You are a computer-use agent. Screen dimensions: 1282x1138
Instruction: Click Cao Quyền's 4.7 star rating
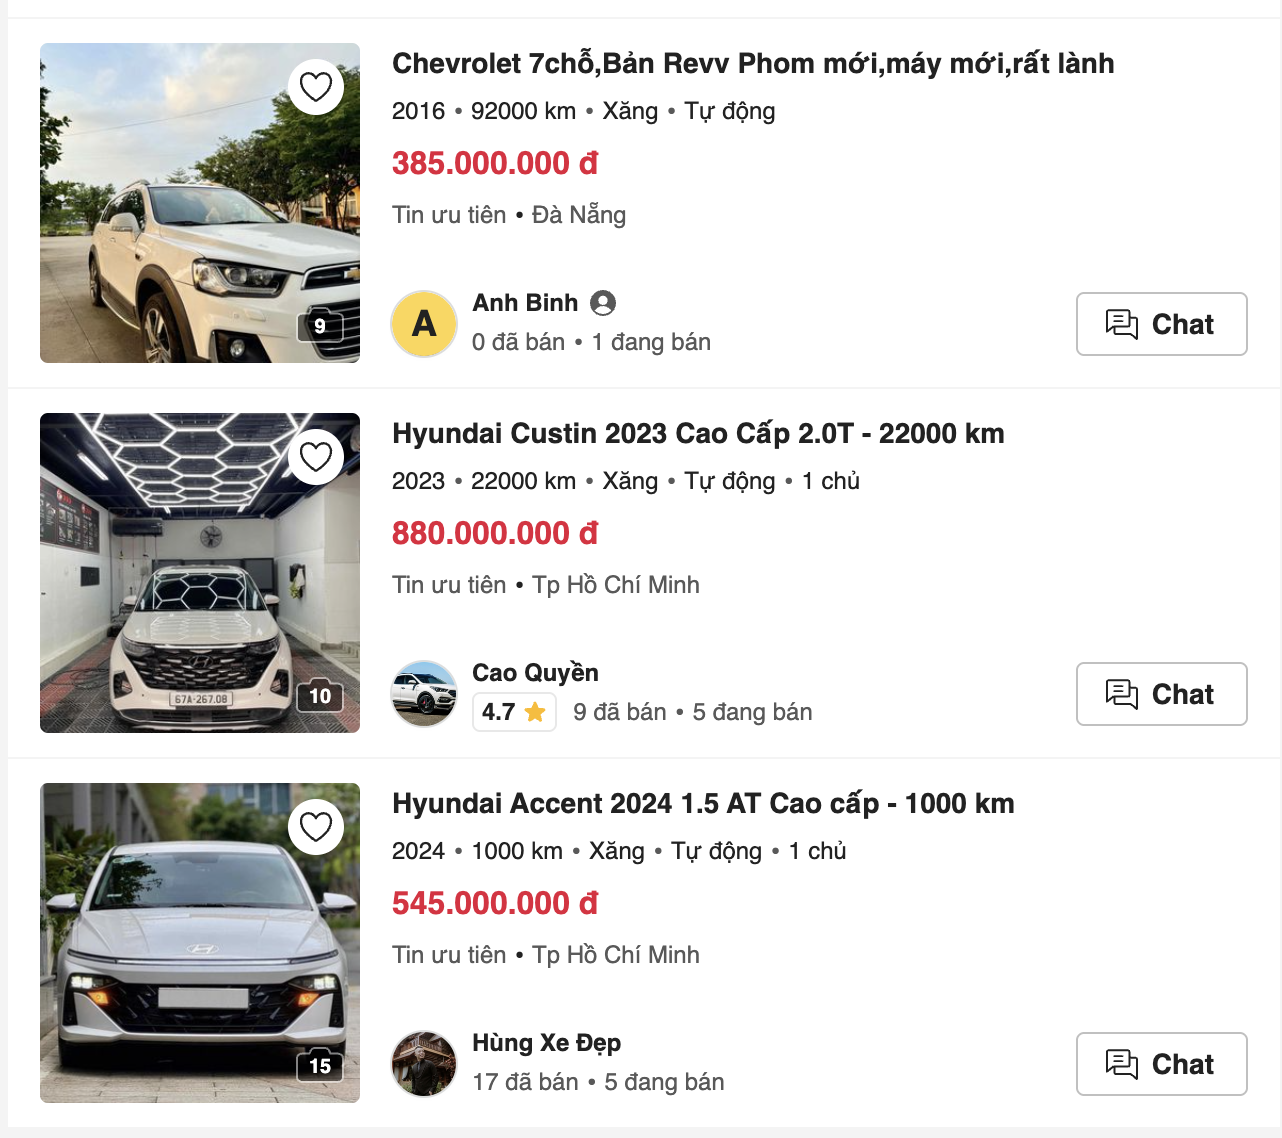pyautogui.click(x=514, y=712)
